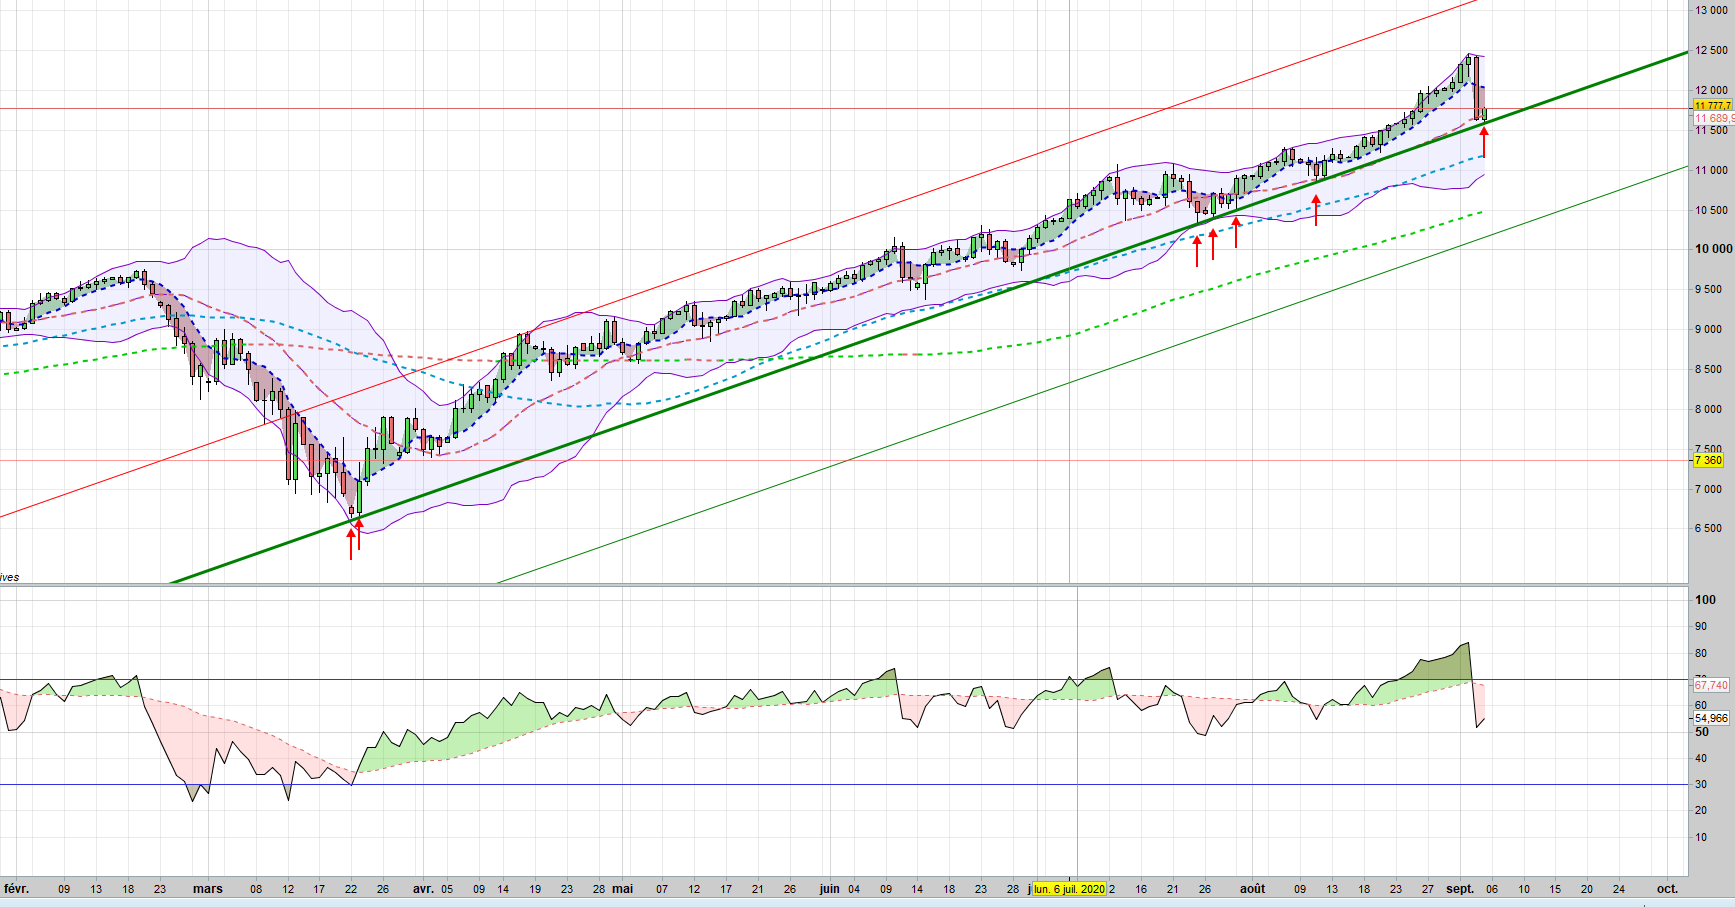Click the 67,740 indicator value tag
Image resolution: width=1735 pixels, height=907 pixels.
click(1711, 685)
